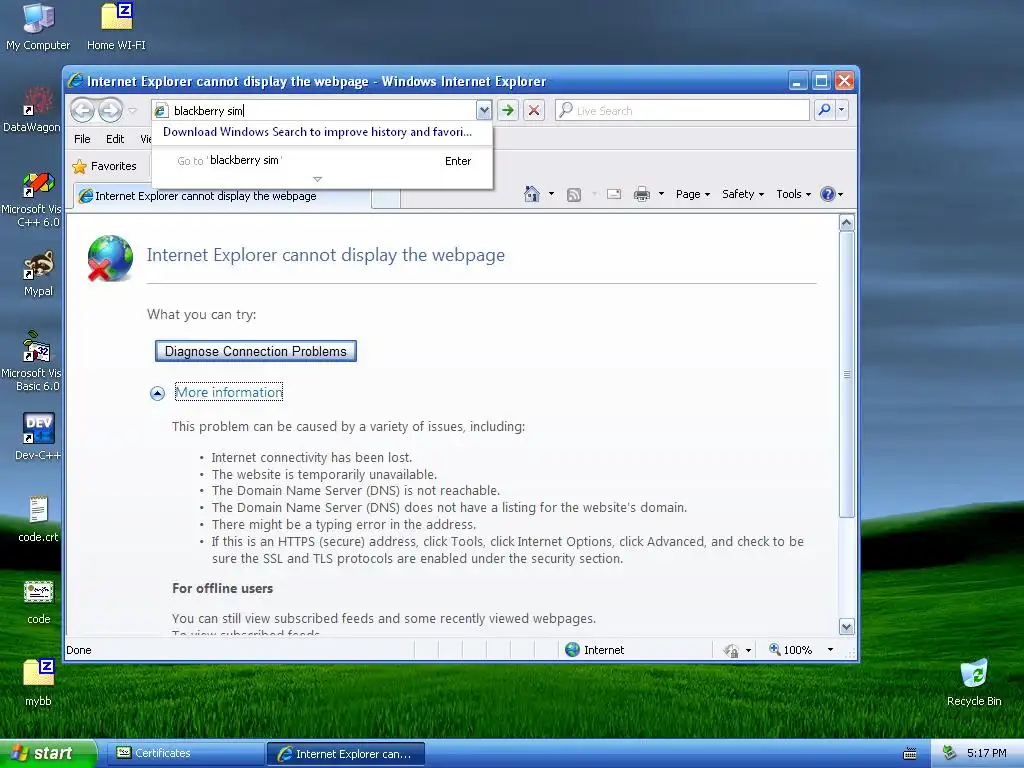Click the IE Back navigation arrow
The image size is (1024, 768).
(x=83, y=110)
